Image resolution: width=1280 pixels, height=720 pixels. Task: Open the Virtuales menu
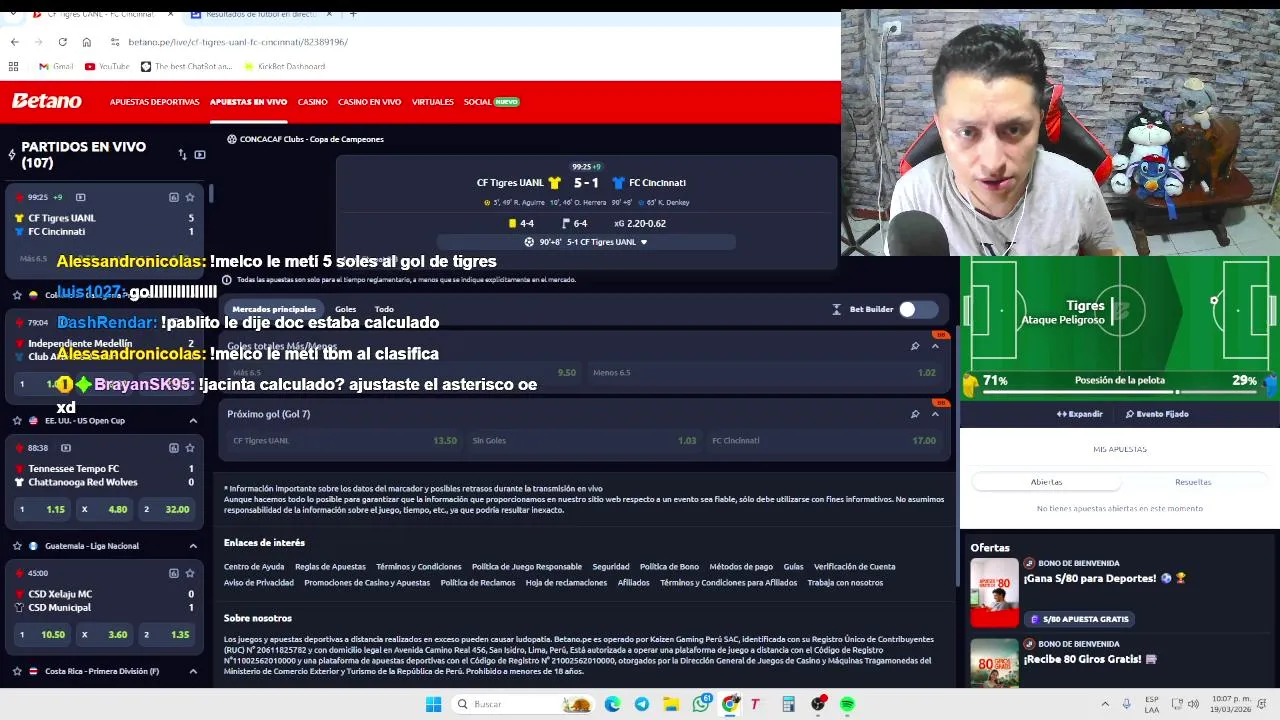point(432,102)
